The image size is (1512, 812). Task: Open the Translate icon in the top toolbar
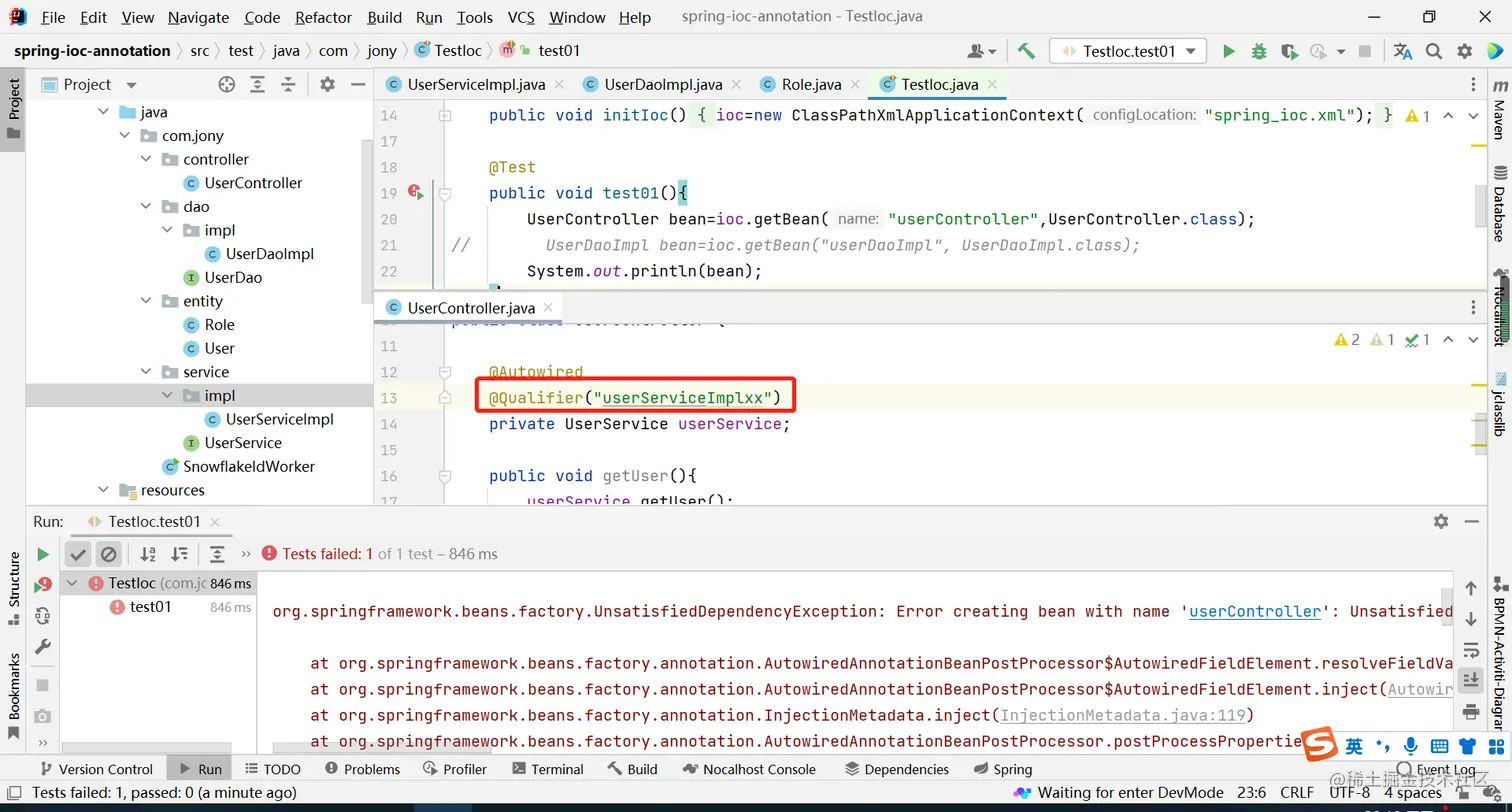click(1403, 51)
